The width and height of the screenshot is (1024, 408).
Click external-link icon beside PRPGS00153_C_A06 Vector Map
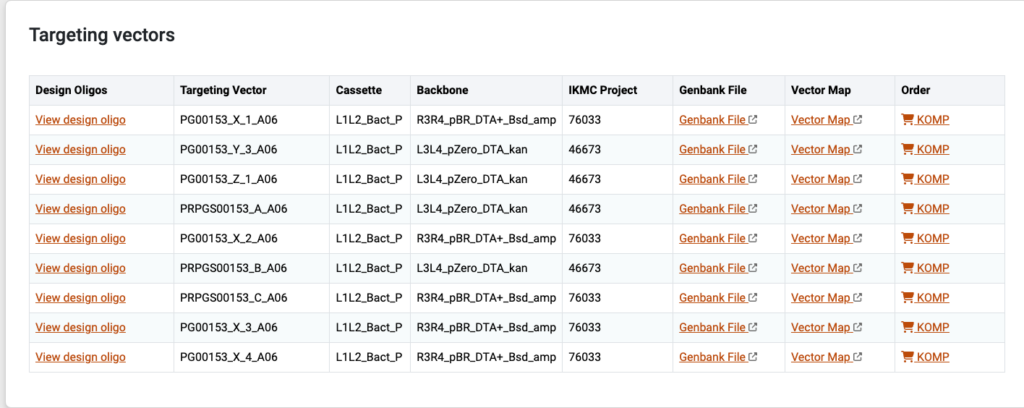tap(857, 298)
